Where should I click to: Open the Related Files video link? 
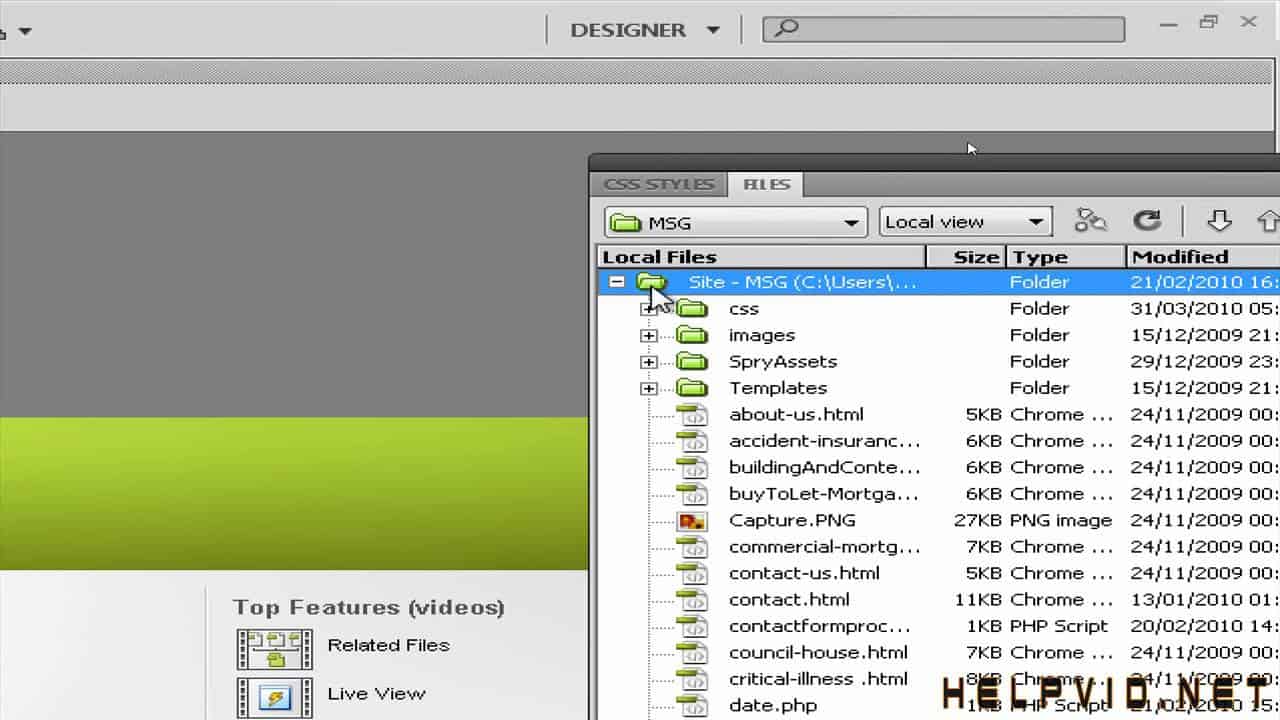pyautogui.click(x=388, y=646)
